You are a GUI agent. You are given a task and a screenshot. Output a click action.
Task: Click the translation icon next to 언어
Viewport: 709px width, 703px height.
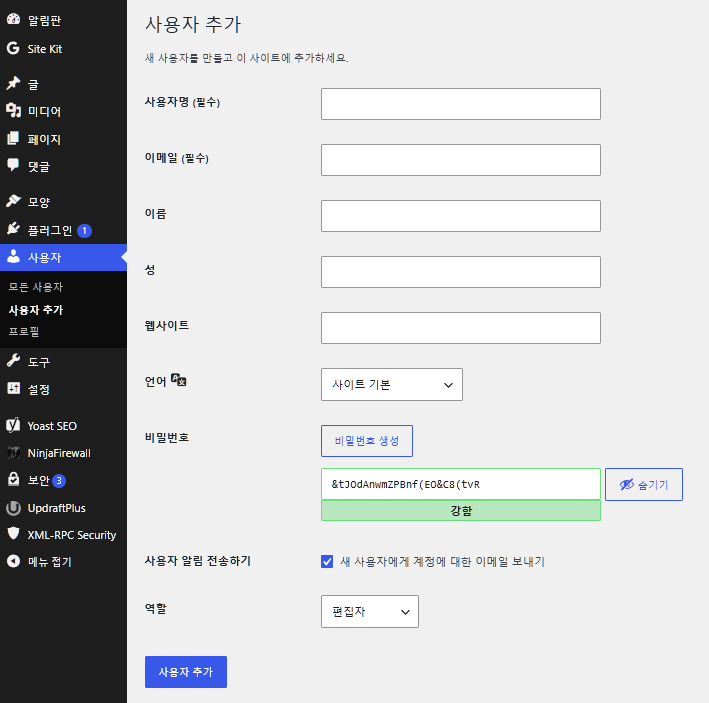[x=179, y=380]
